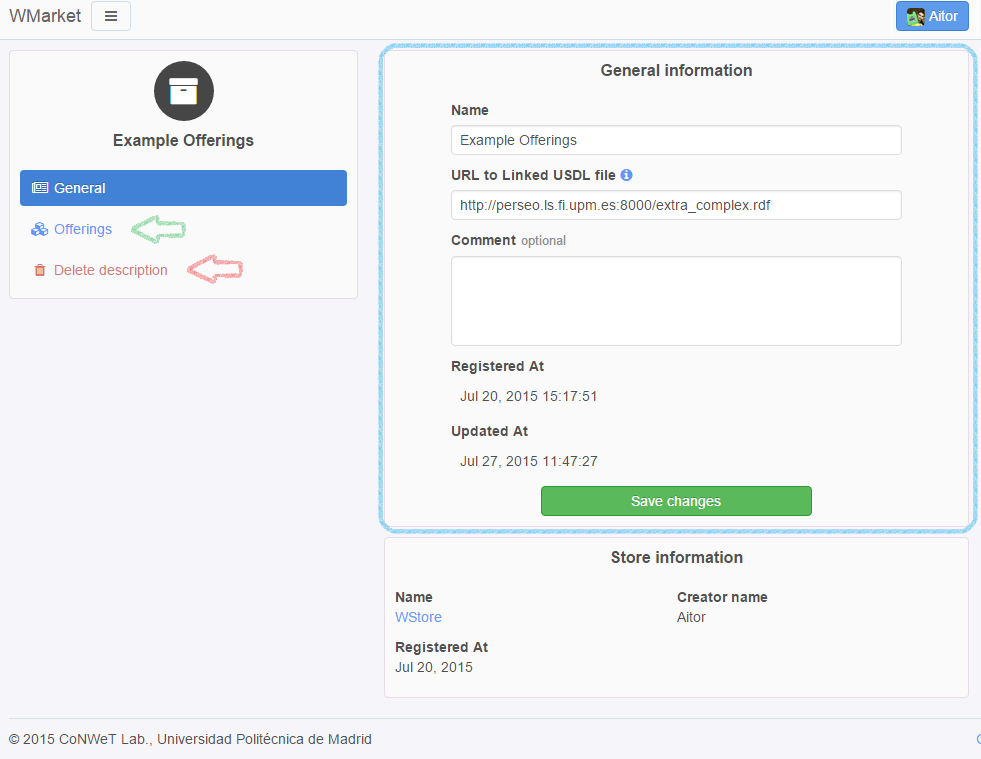Click inside the Comment text area
Image resolution: width=981 pixels, height=759 pixels.
pos(676,301)
